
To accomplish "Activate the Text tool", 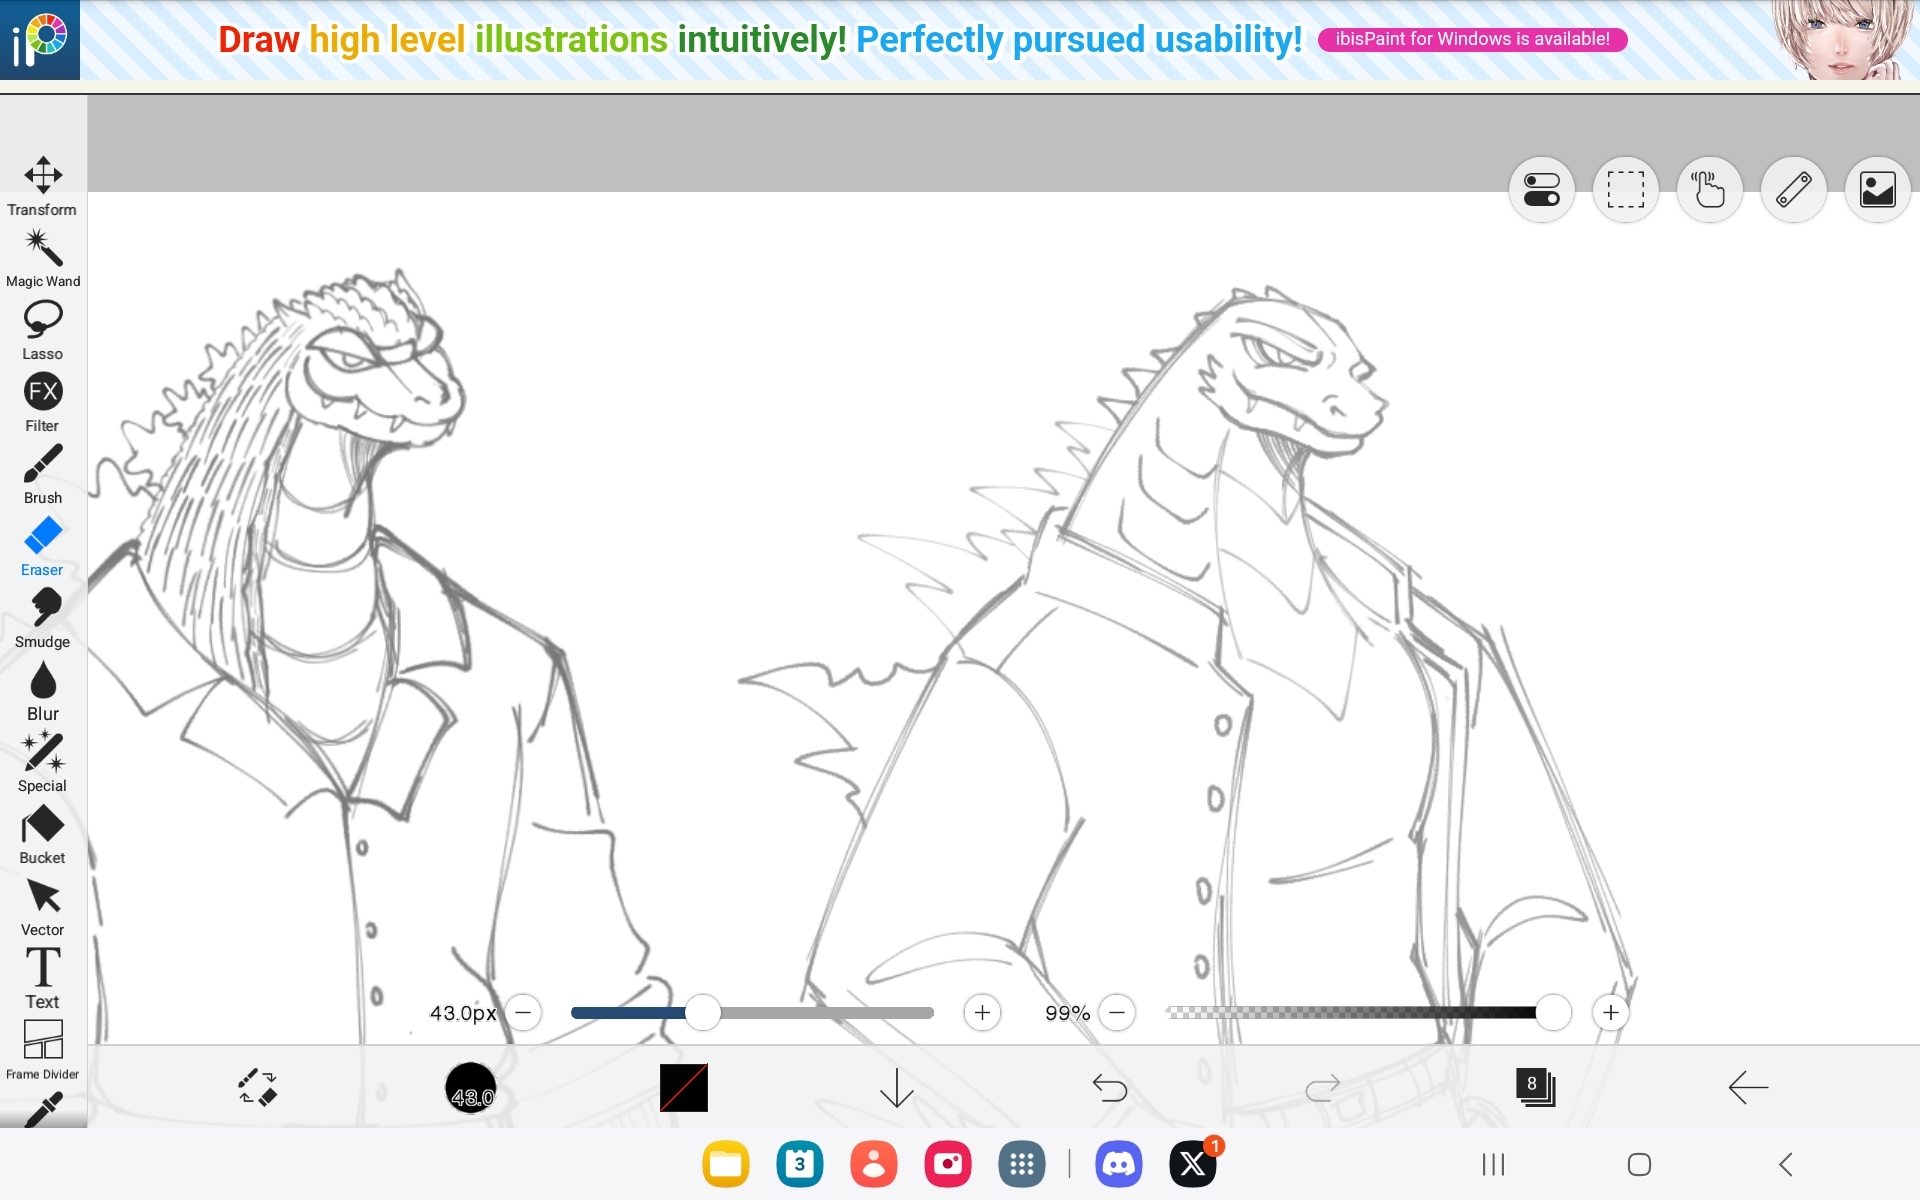I will (43, 977).
